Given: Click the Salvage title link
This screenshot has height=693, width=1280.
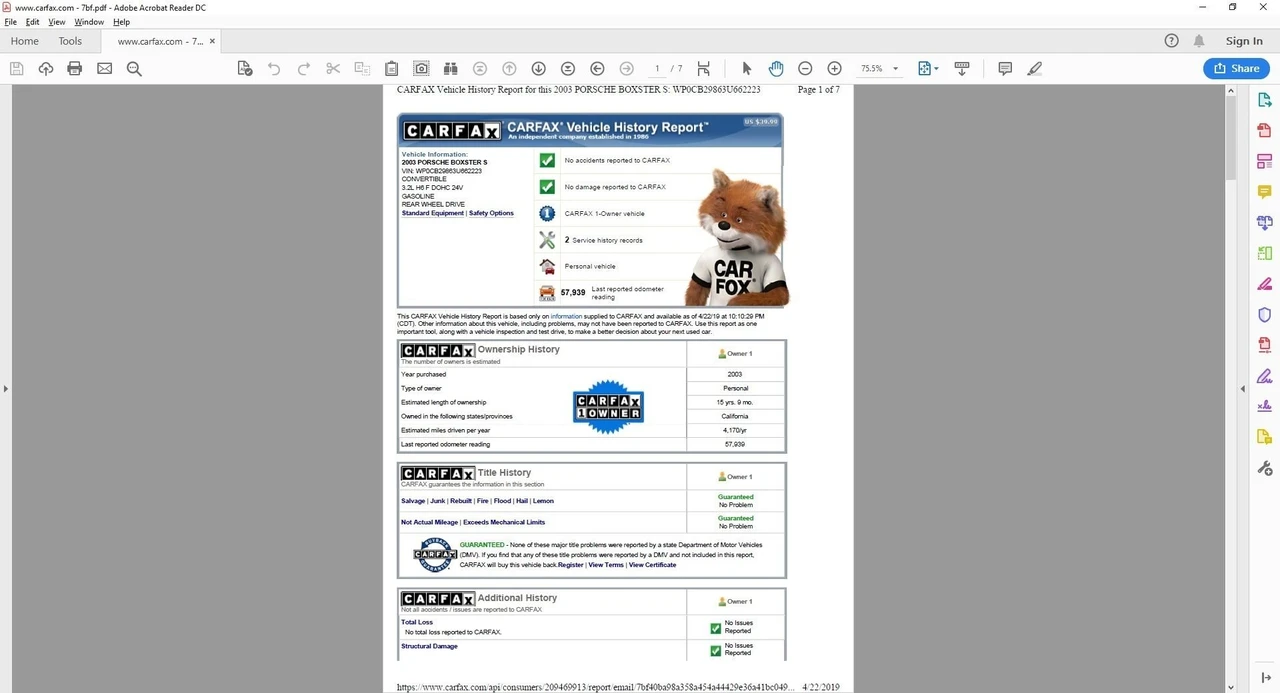Looking at the screenshot, I should tap(413, 501).
